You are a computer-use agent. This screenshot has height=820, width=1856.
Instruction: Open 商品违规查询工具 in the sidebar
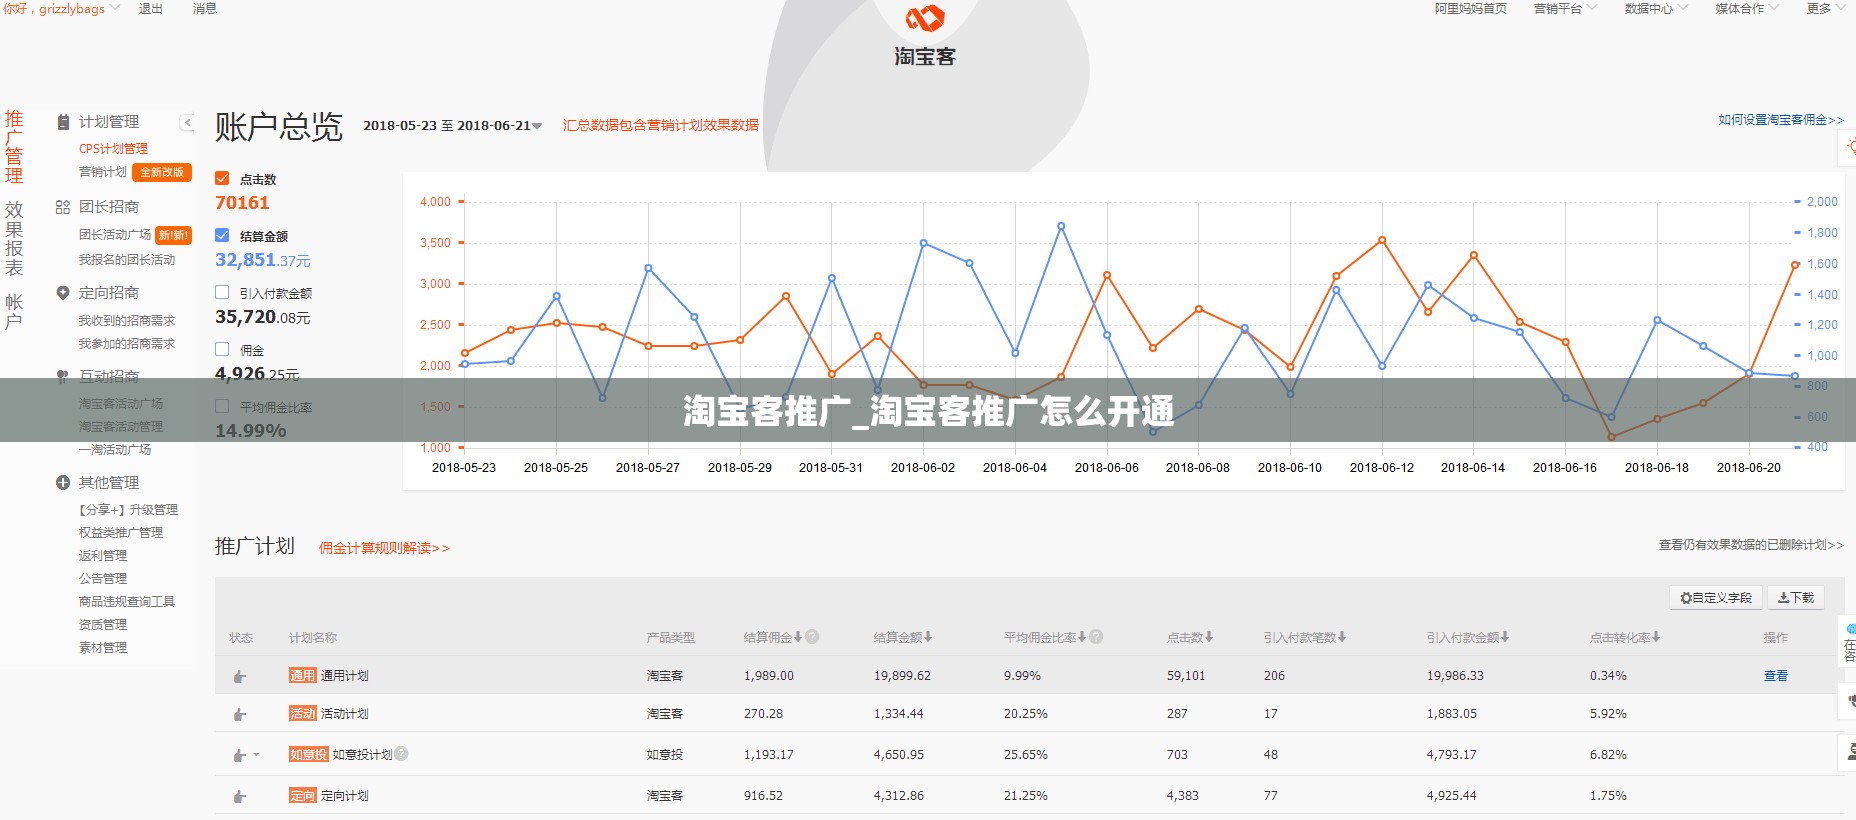(127, 602)
